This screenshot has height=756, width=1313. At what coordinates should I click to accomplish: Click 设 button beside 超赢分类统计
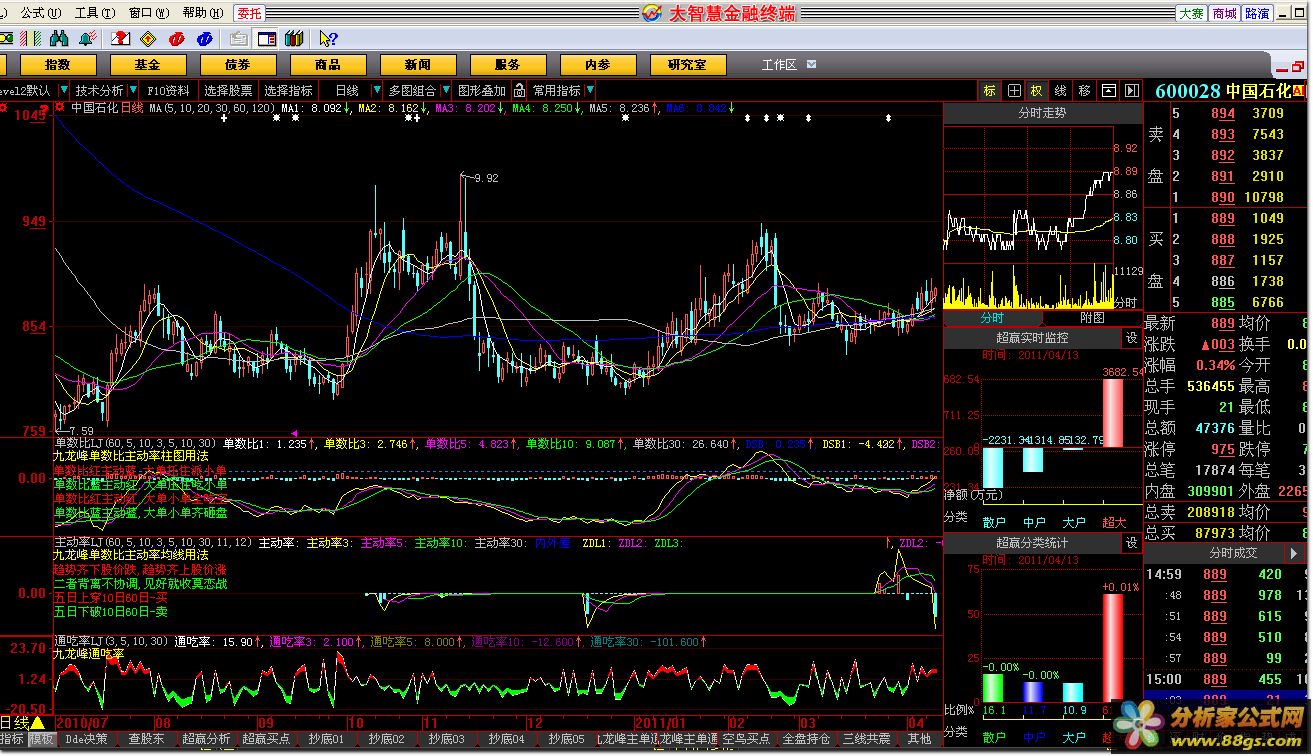(1132, 543)
